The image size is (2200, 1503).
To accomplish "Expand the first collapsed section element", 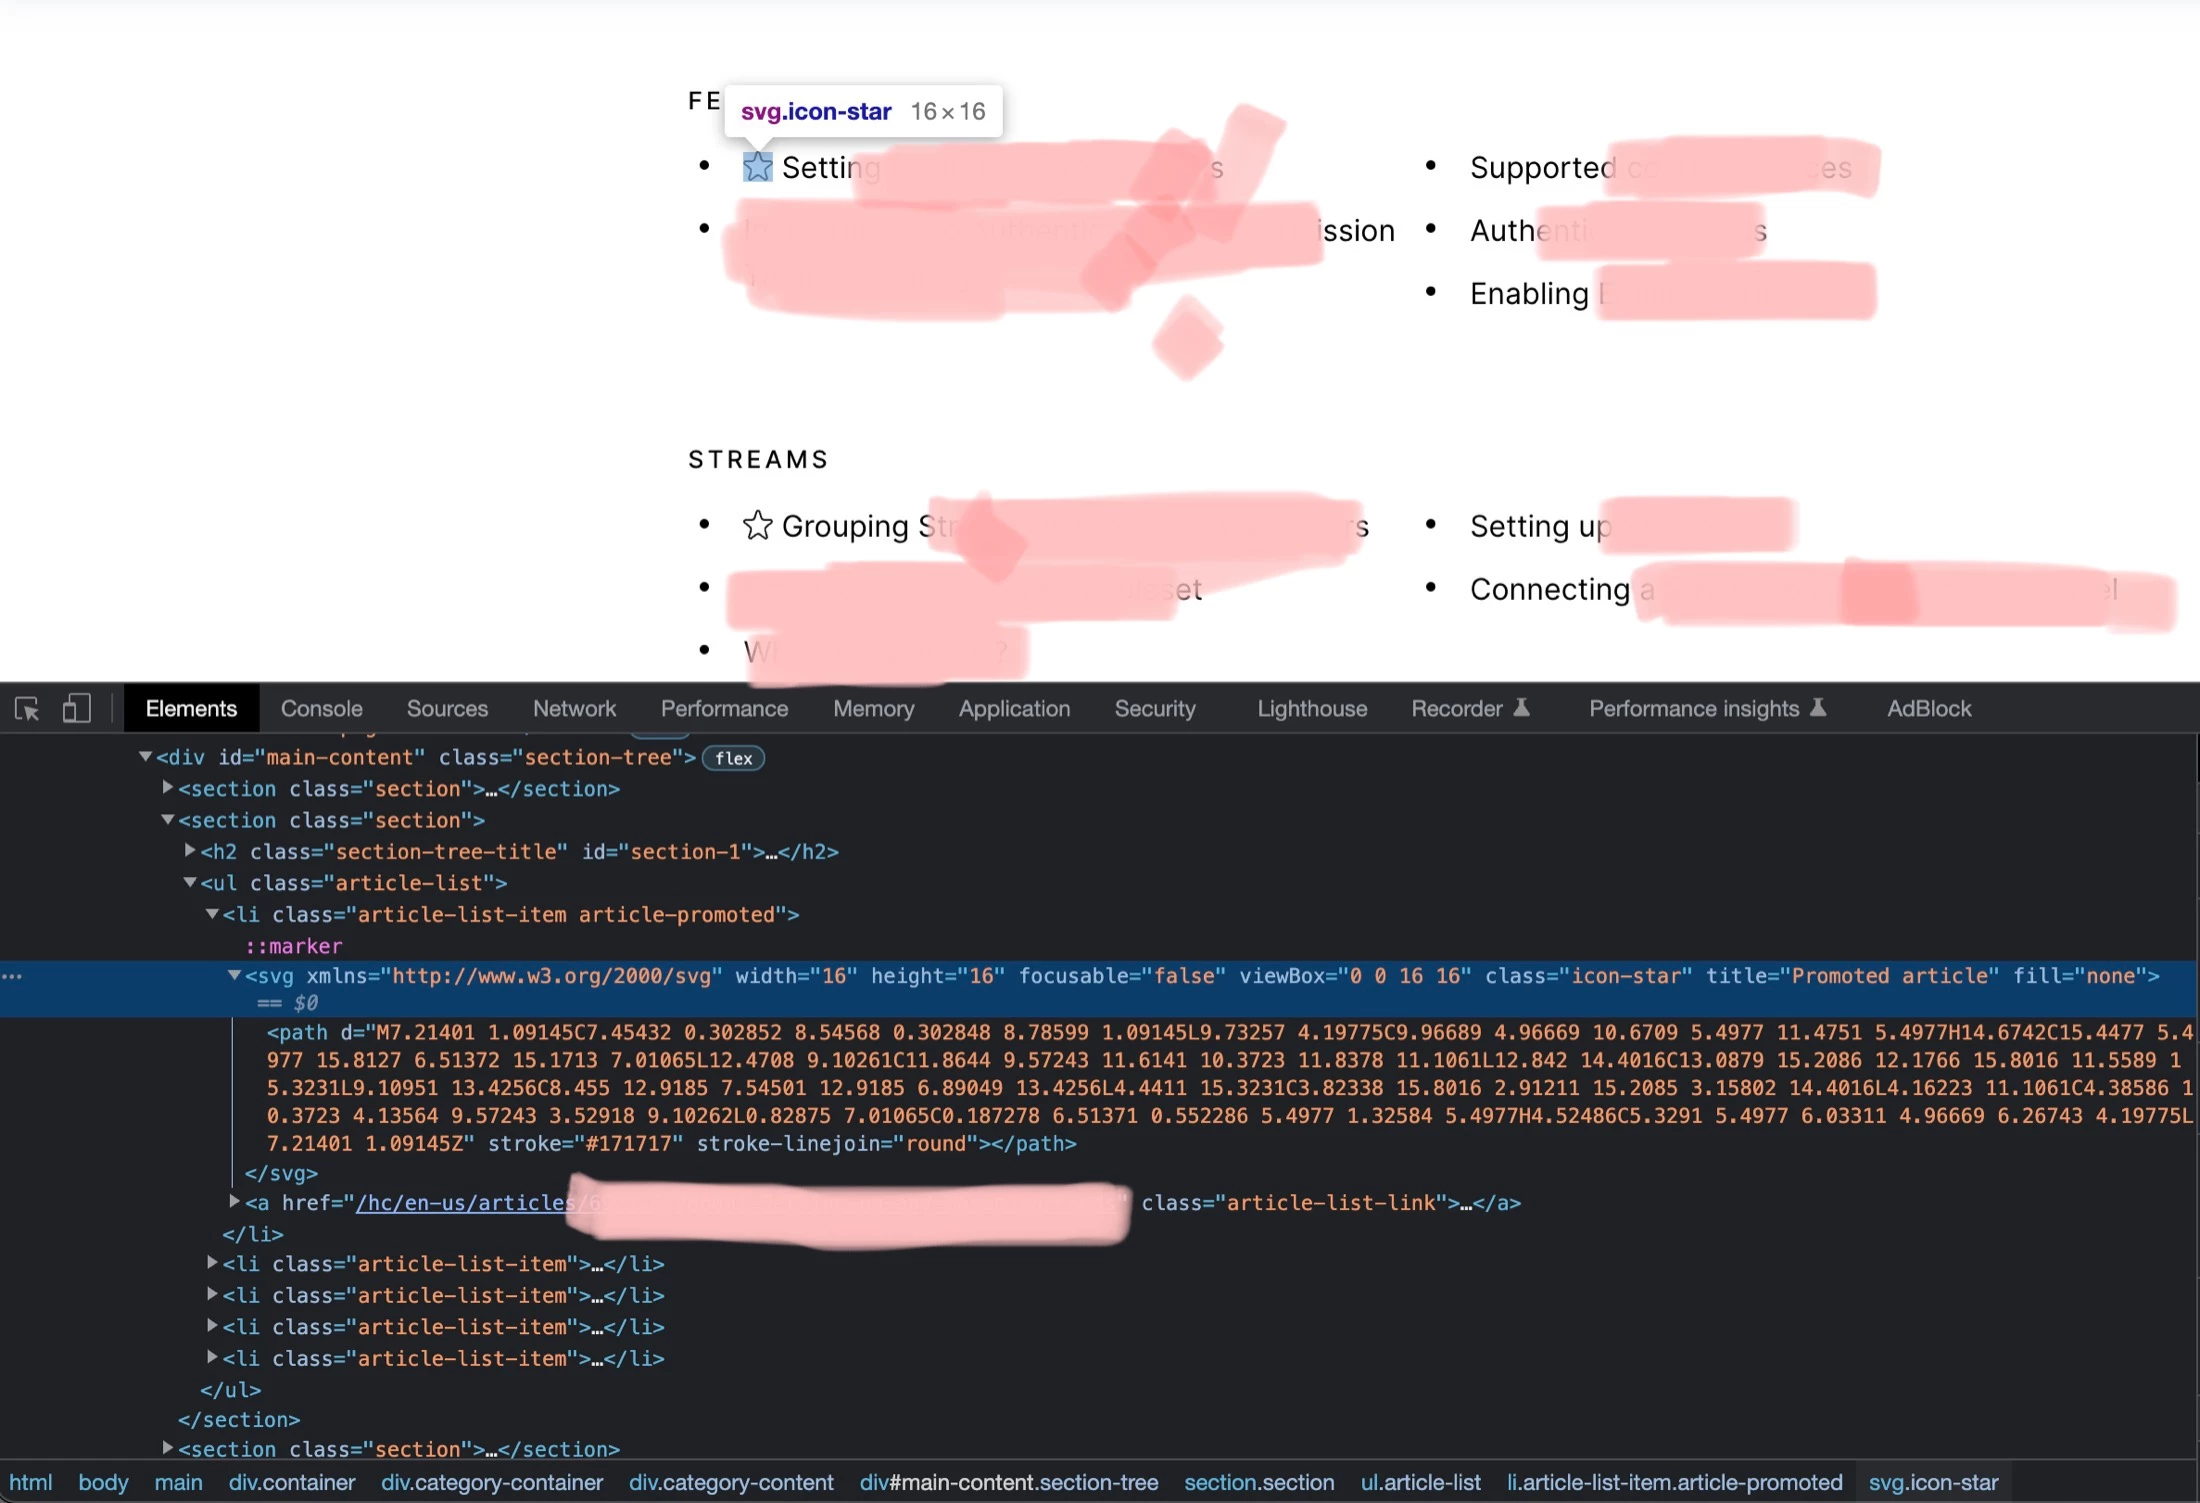I will 168,788.
